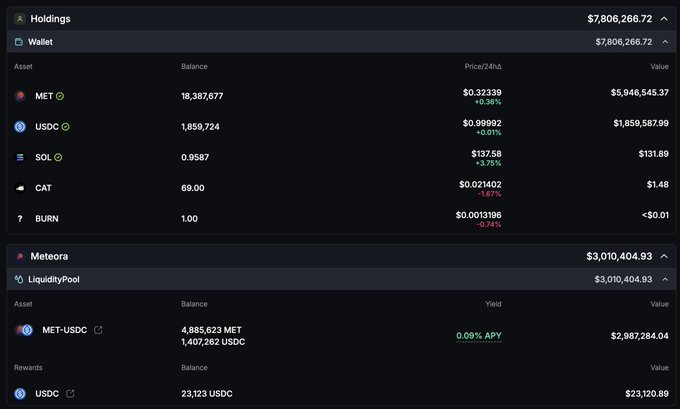Viewport: 680px width, 409px height.
Task: Click the USDC token icon in Wallet
Action: point(20,127)
